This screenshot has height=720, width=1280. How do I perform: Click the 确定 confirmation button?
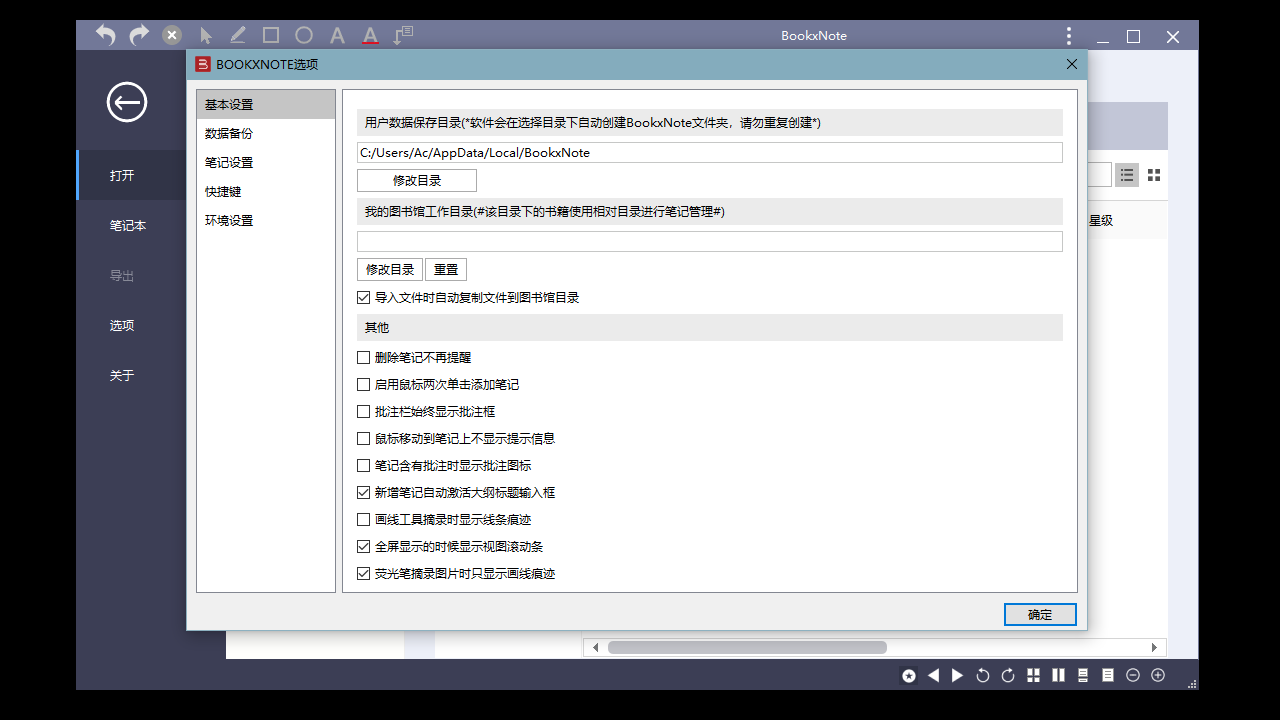click(1040, 614)
